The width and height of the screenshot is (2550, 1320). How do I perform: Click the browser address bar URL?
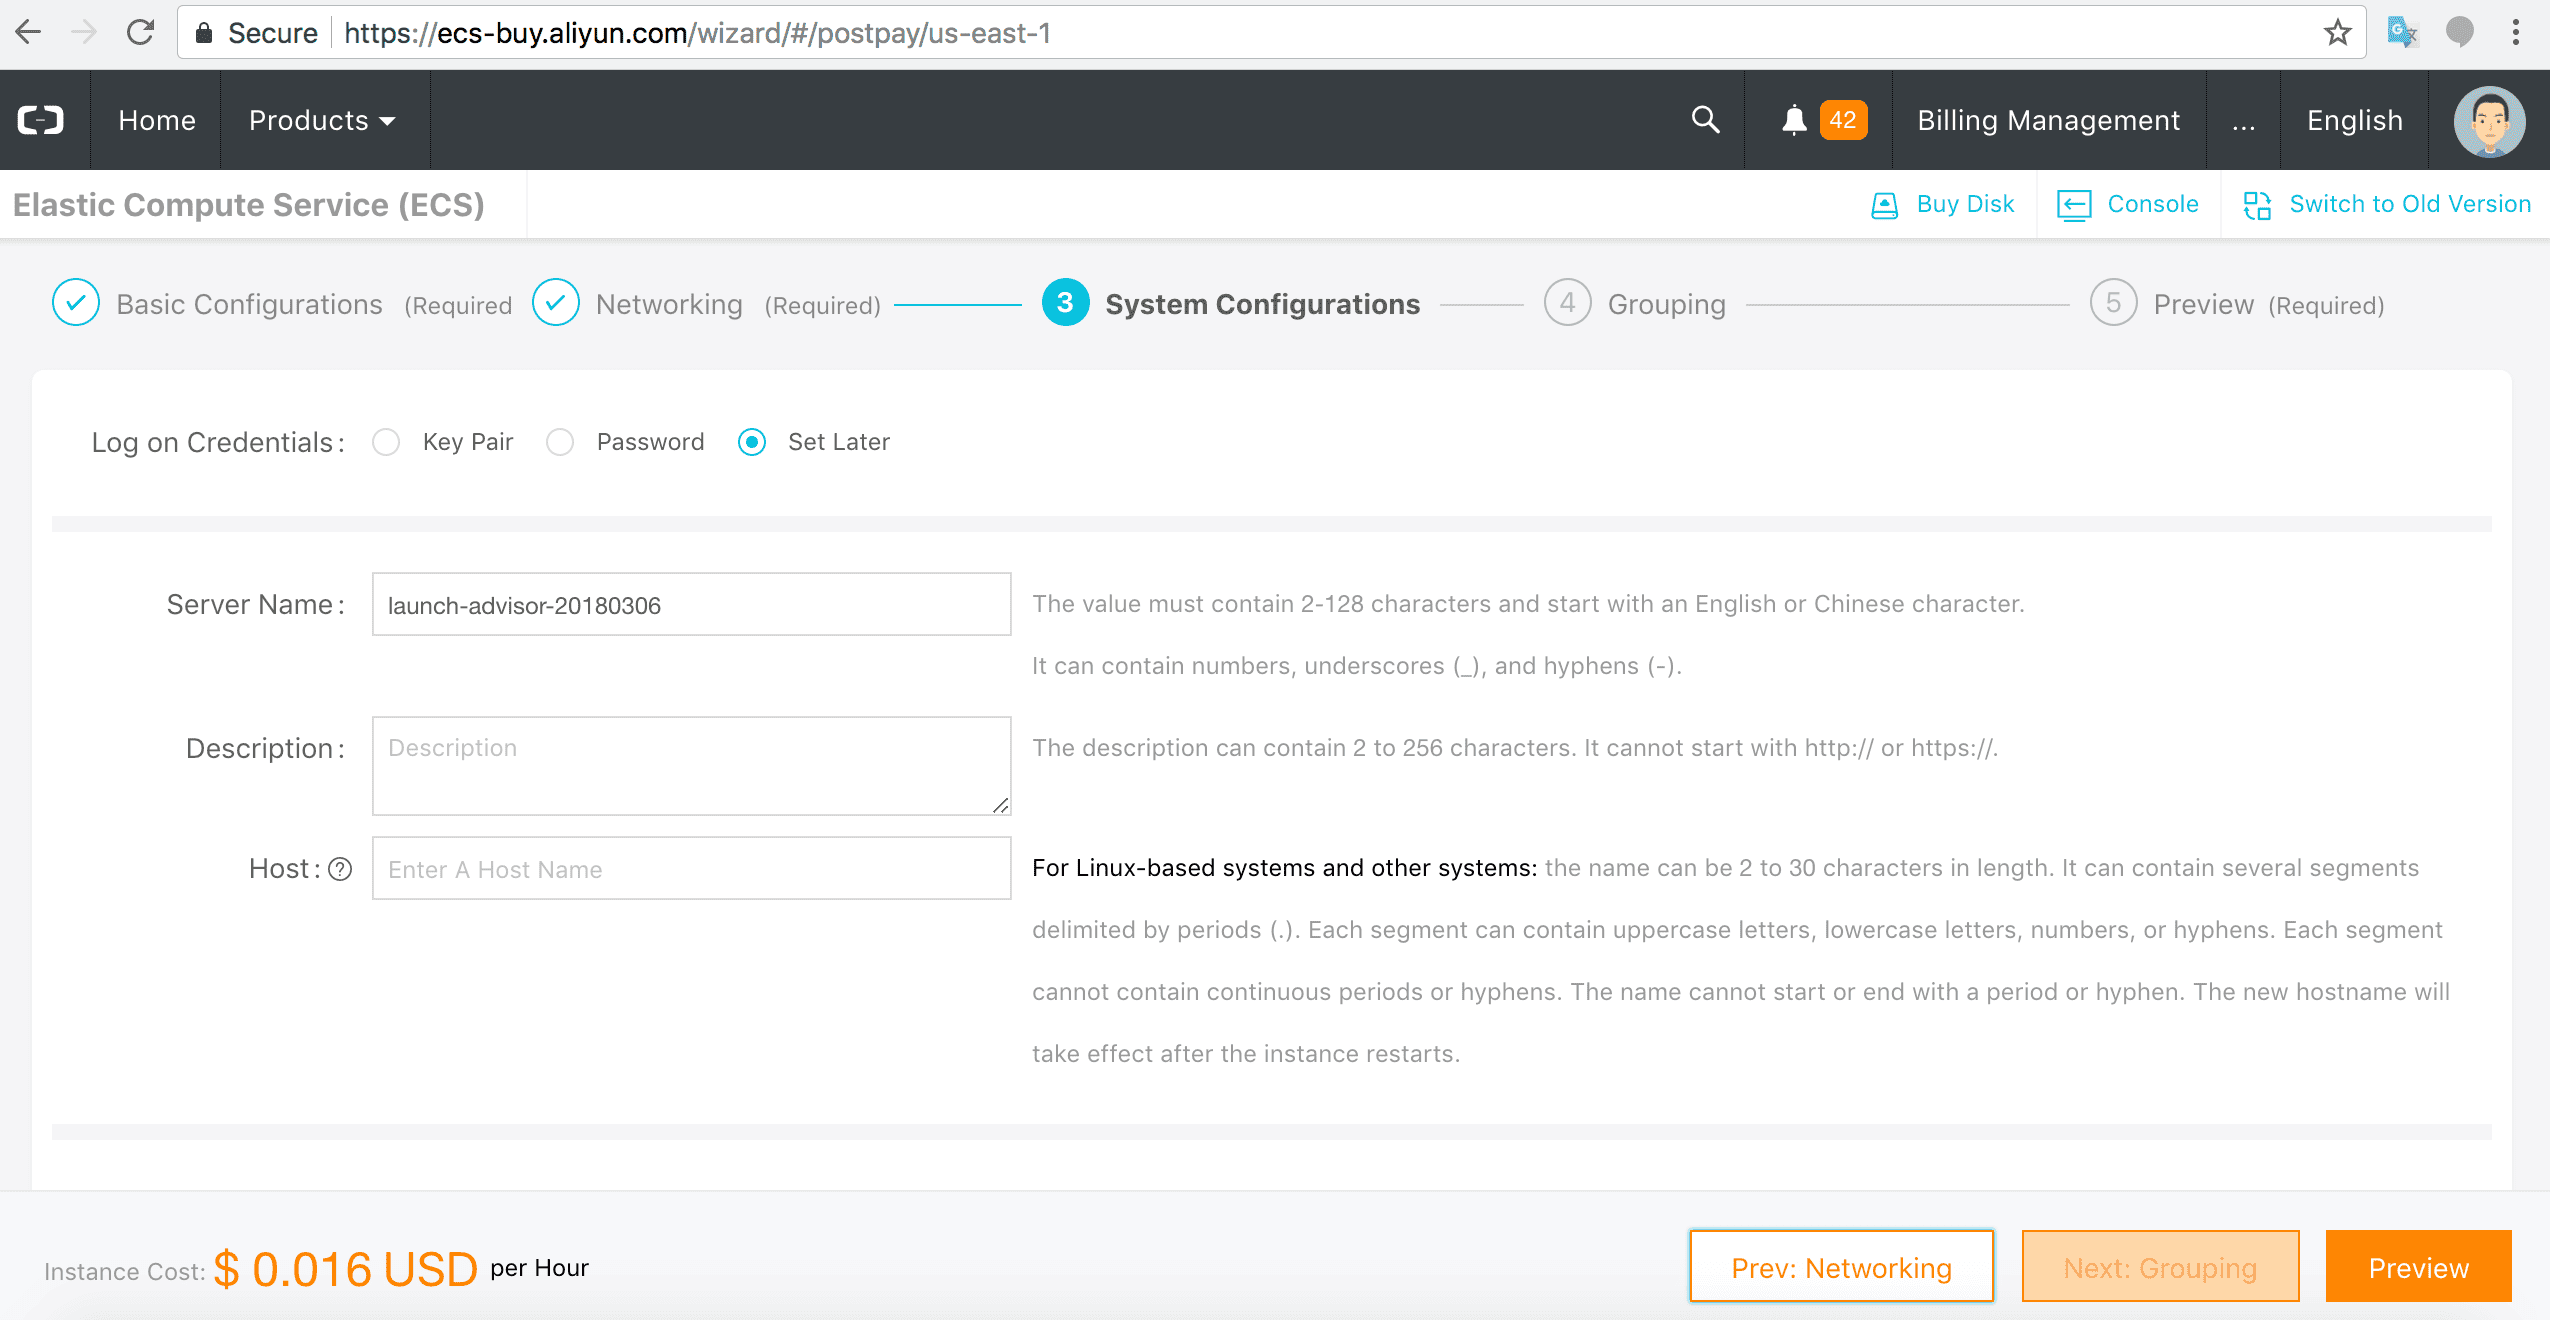pyautogui.click(x=697, y=33)
